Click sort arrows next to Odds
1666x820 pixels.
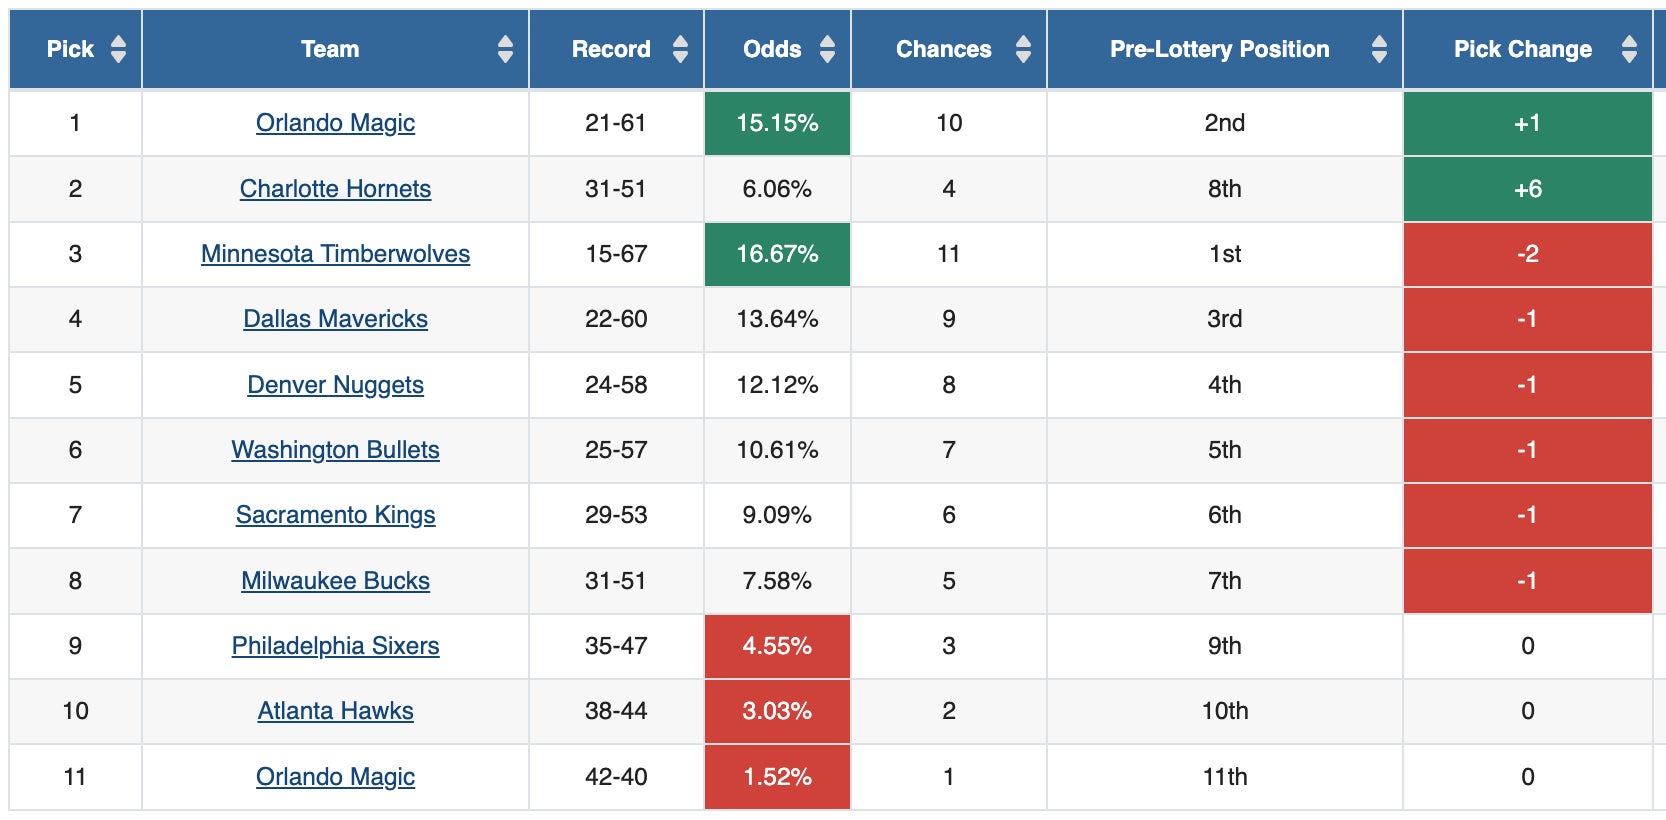(827, 49)
